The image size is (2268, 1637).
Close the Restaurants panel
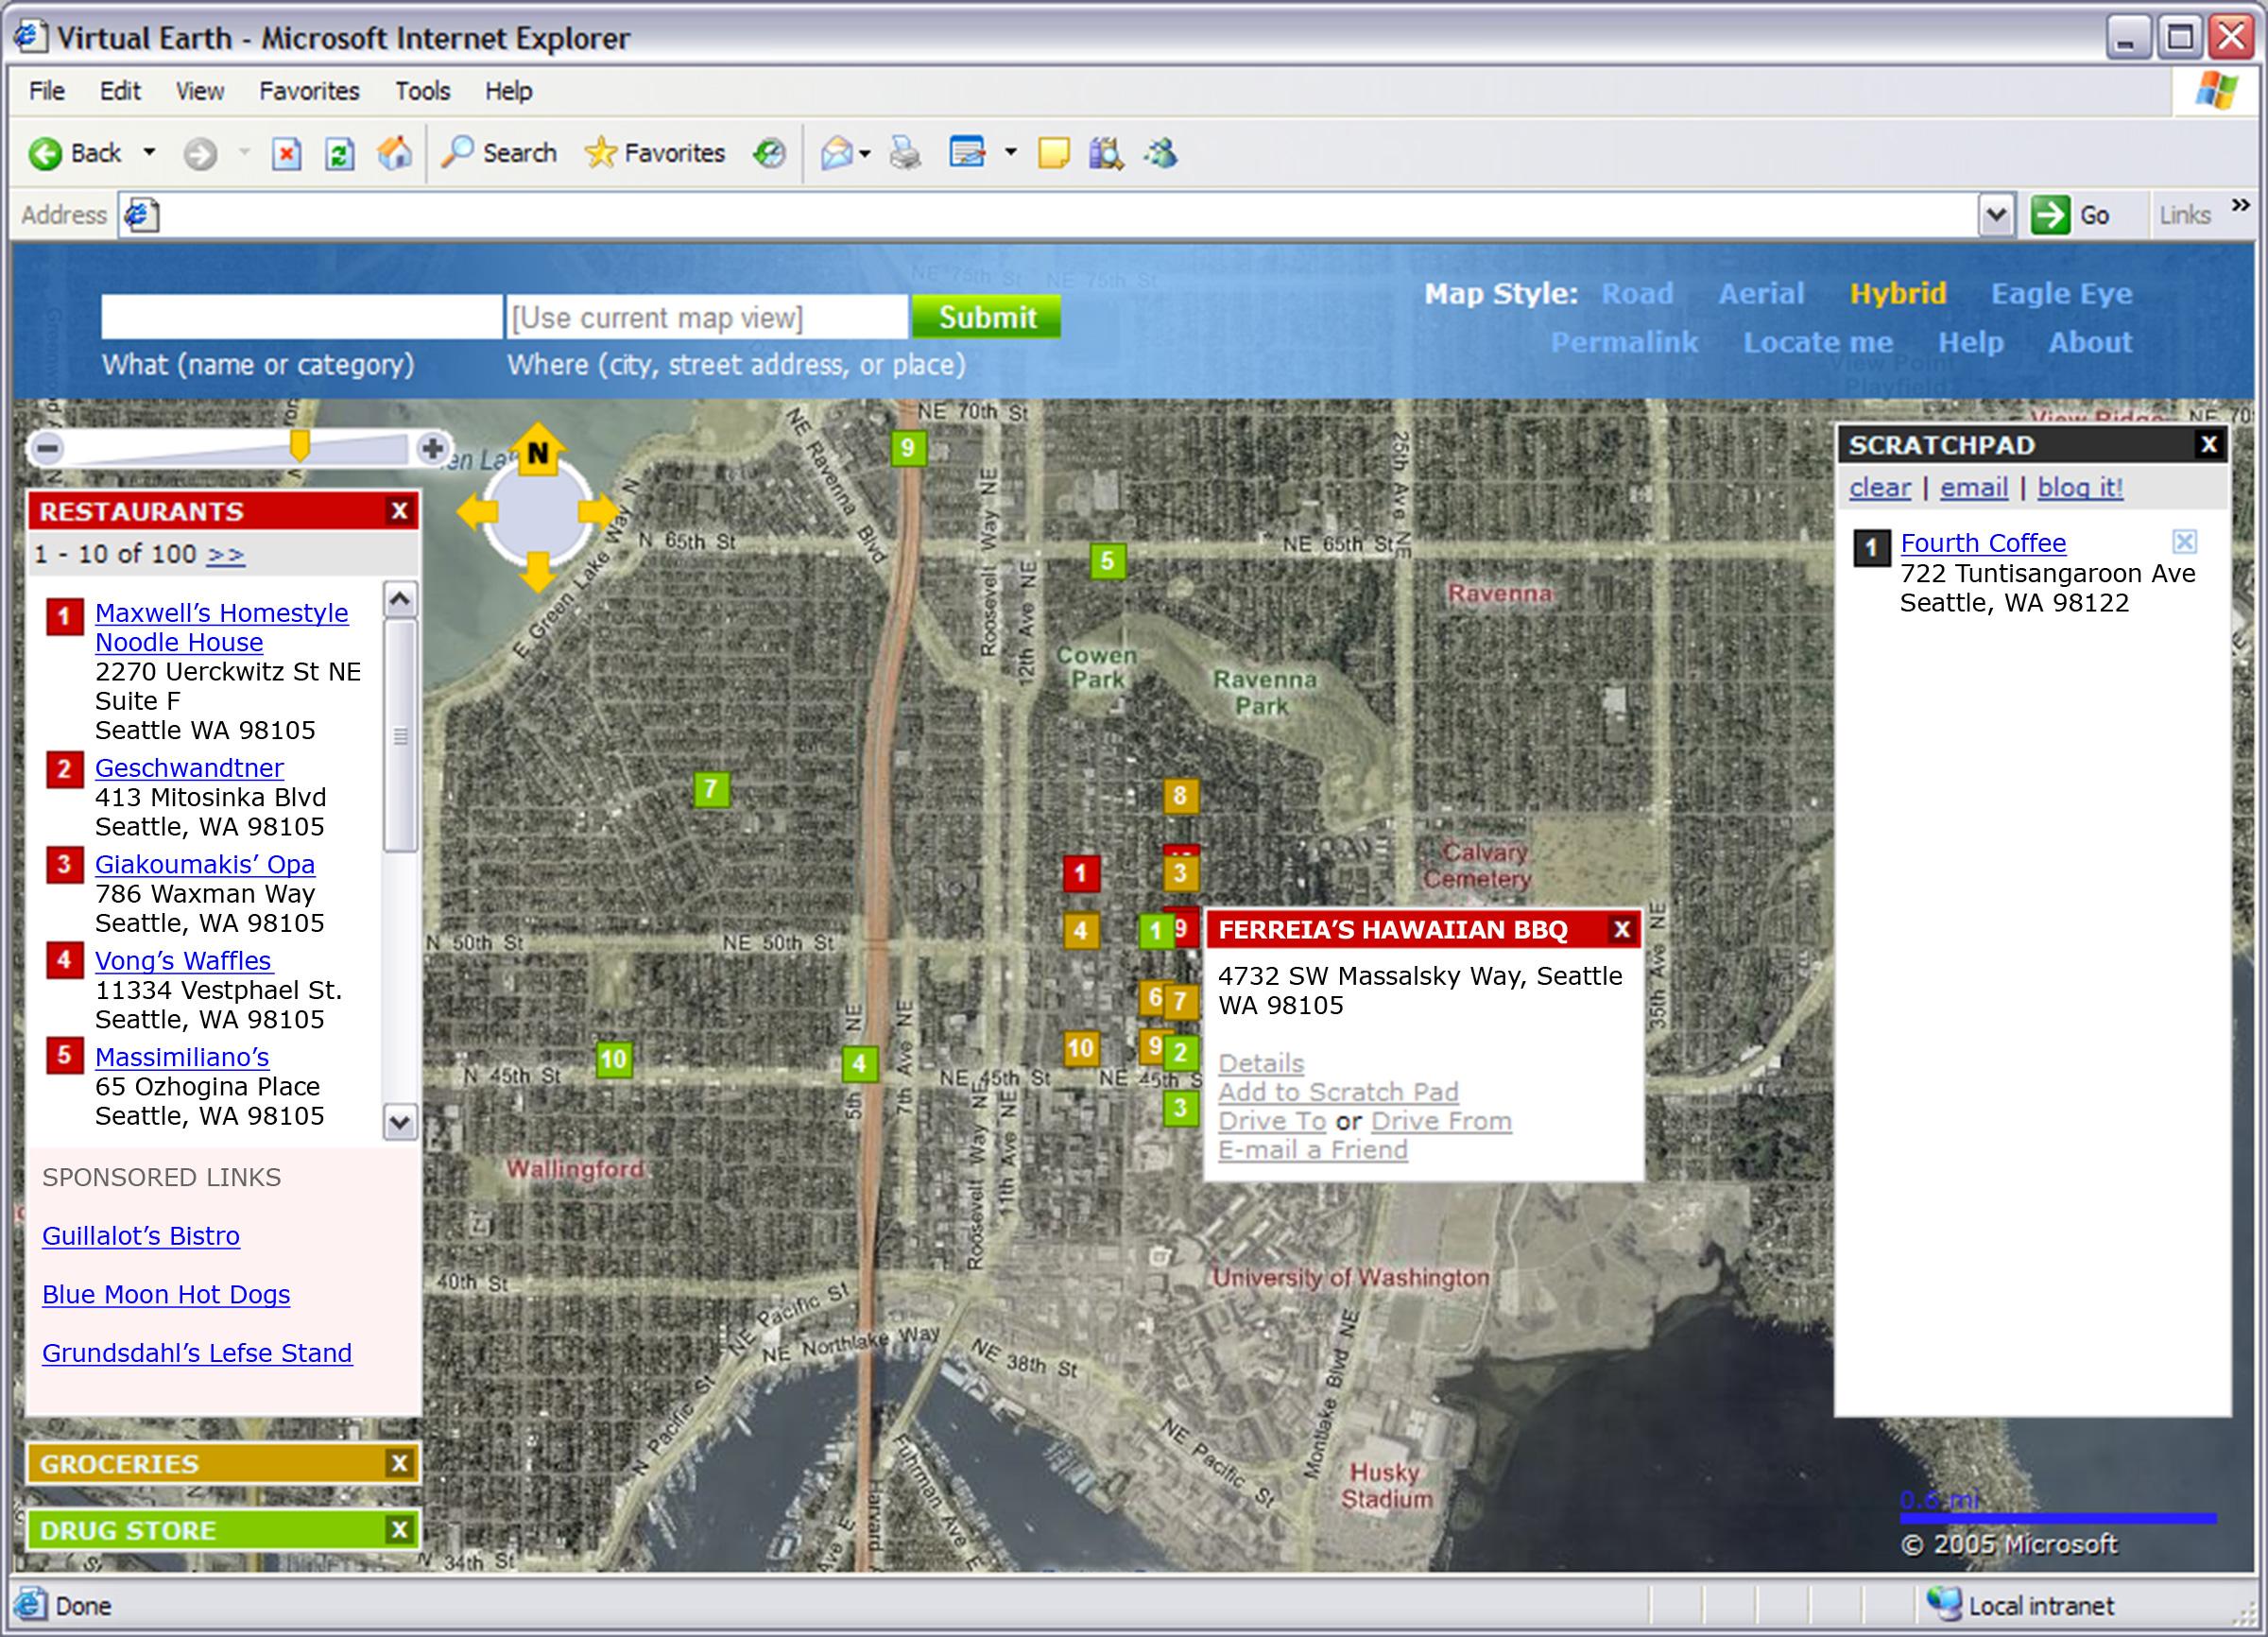click(399, 511)
